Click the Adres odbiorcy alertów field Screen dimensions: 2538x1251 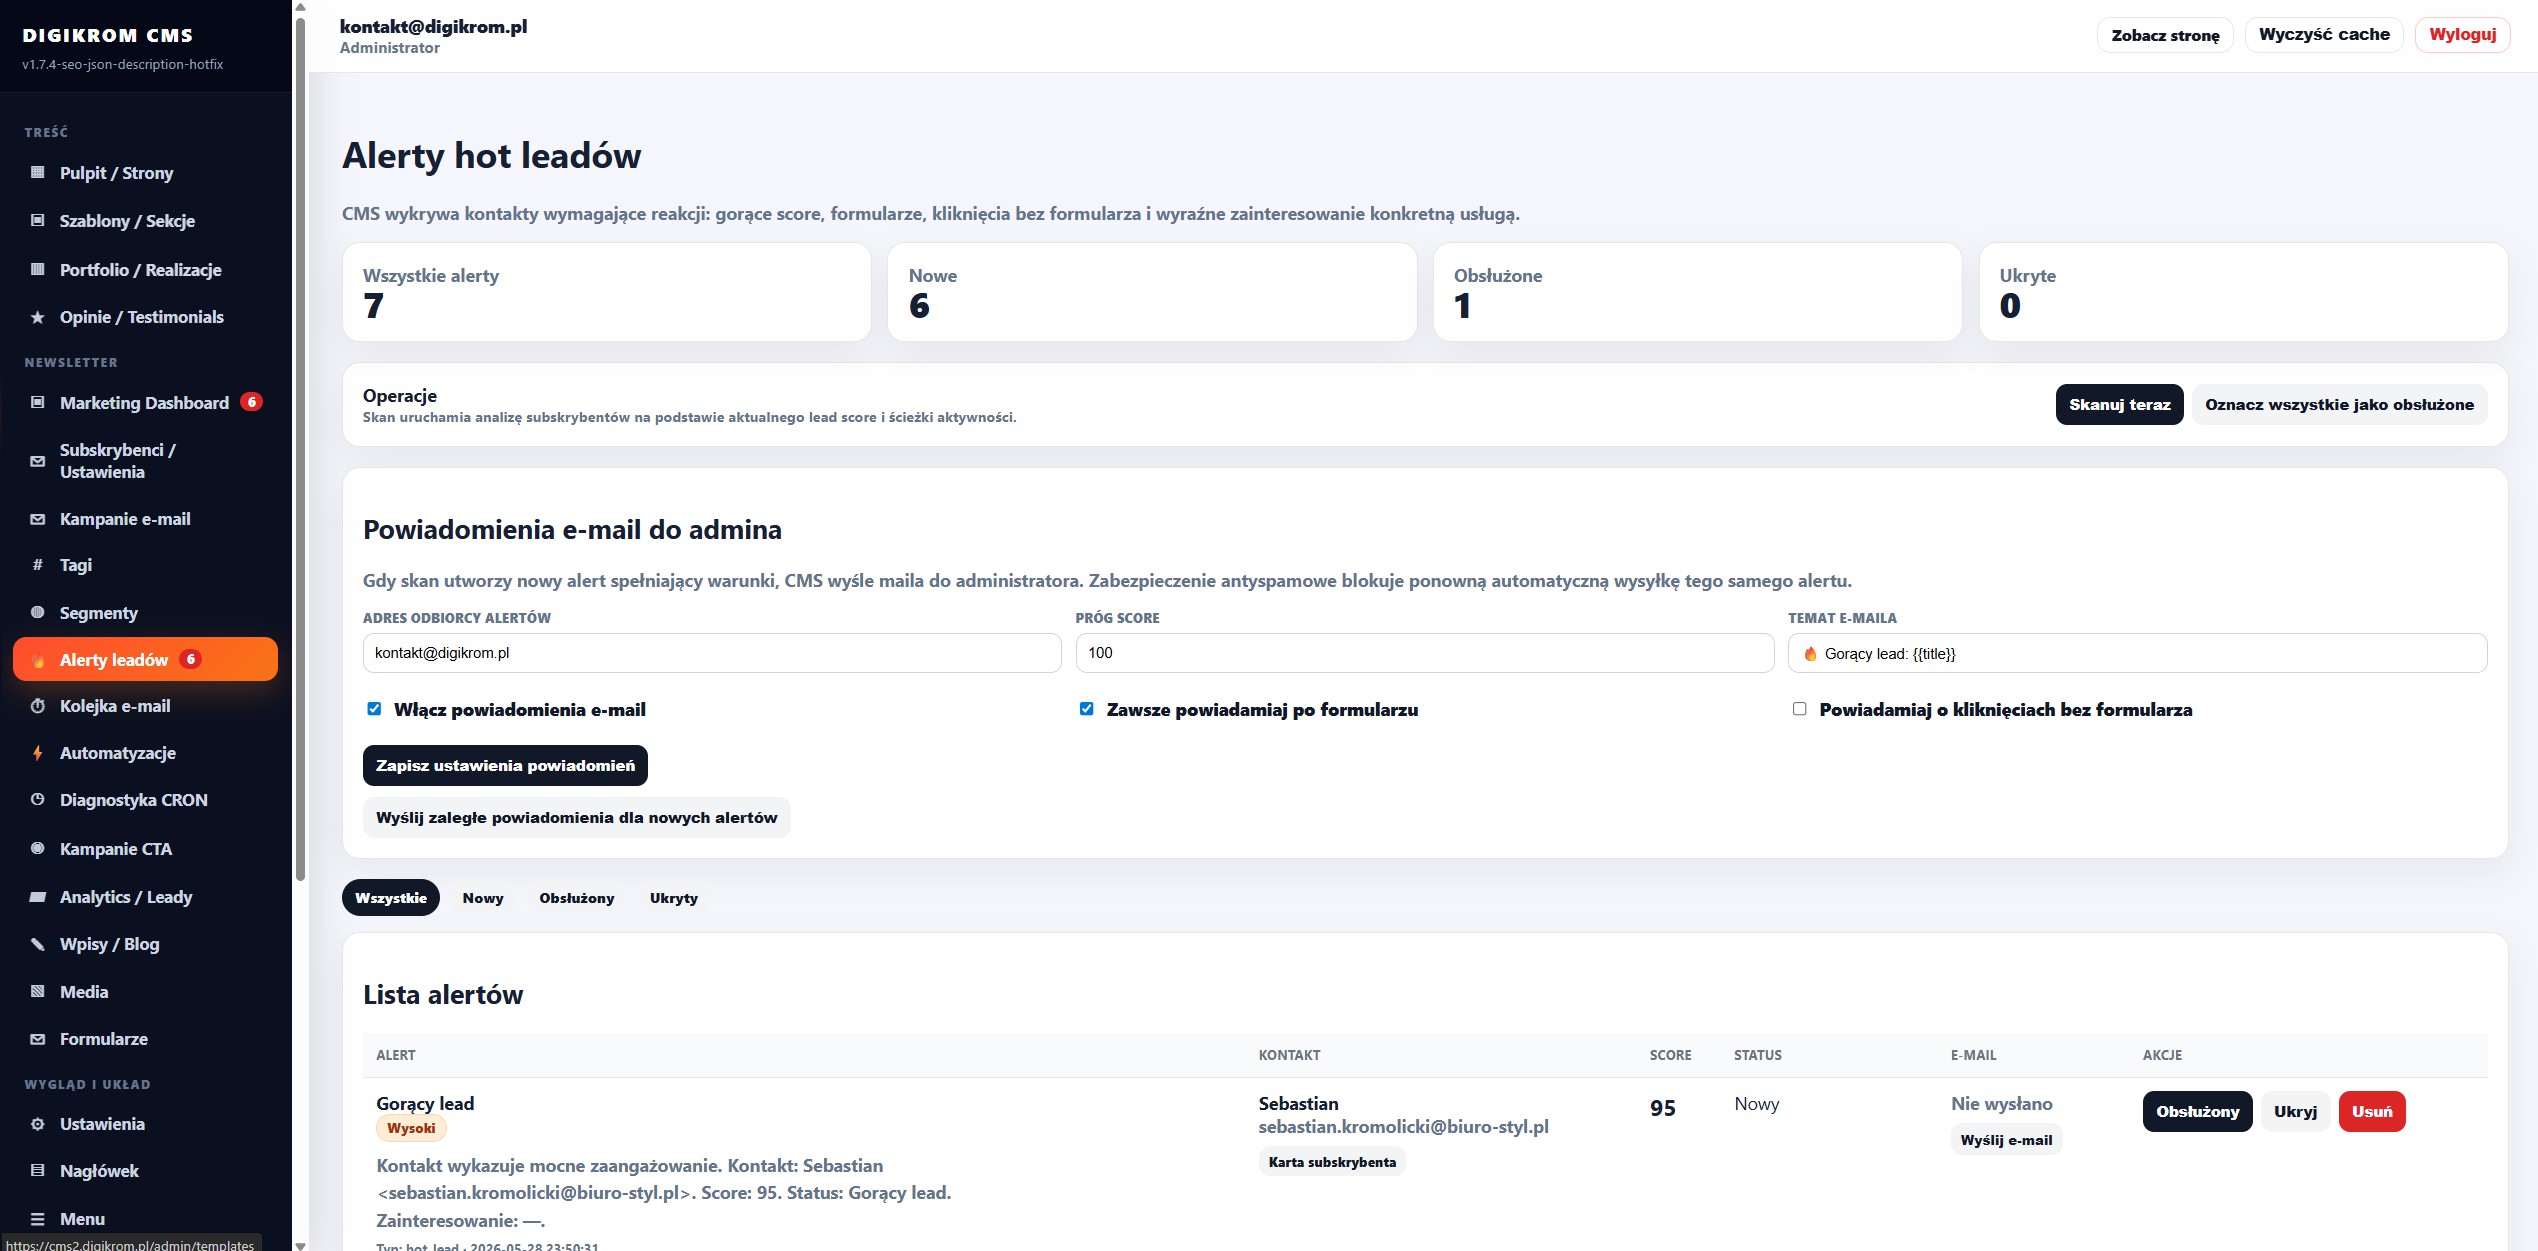click(712, 653)
